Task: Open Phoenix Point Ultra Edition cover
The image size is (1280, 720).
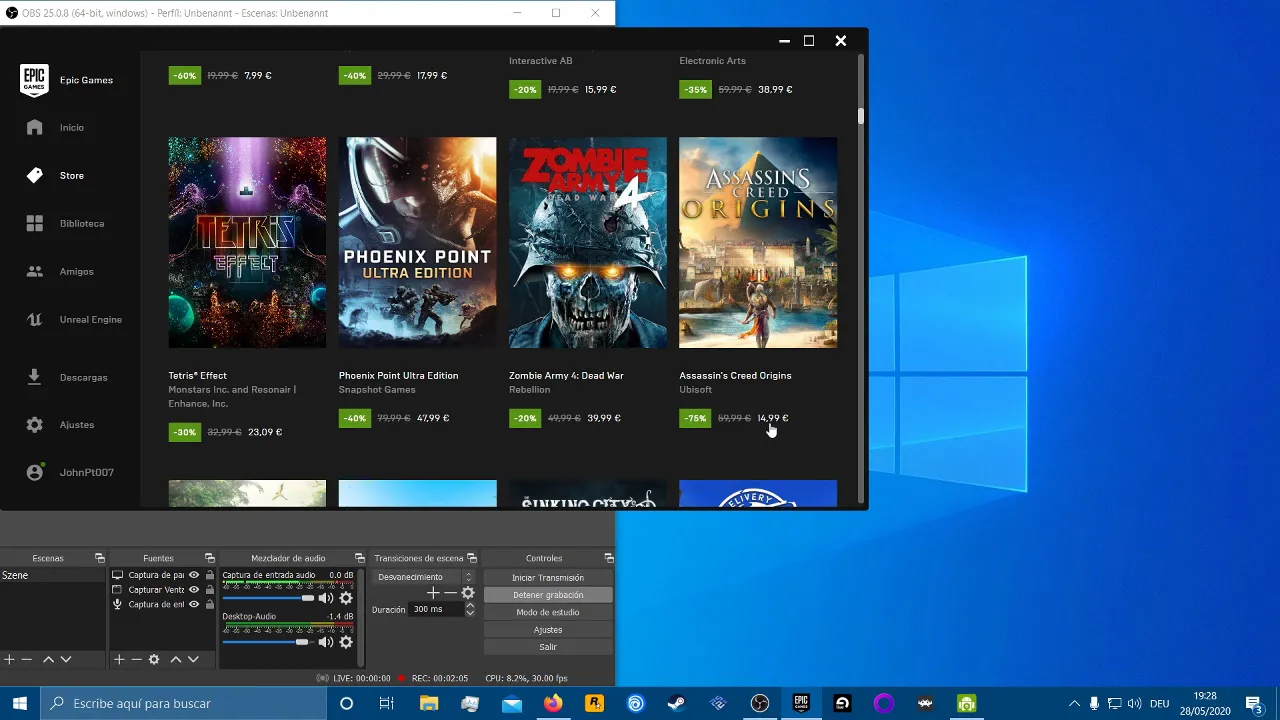Action: pyautogui.click(x=417, y=242)
